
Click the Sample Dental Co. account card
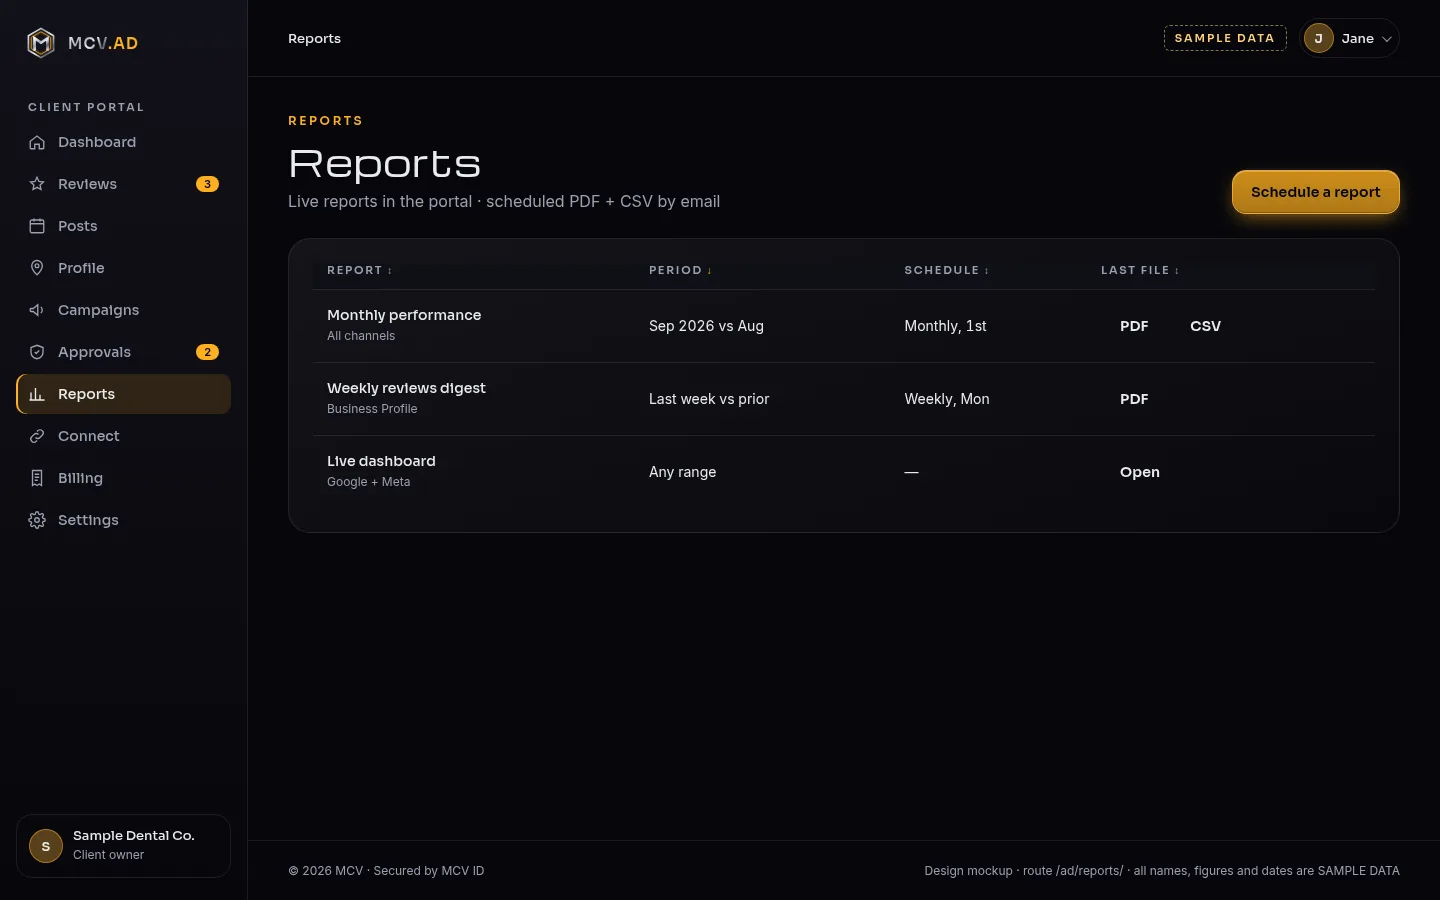click(x=124, y=846)
